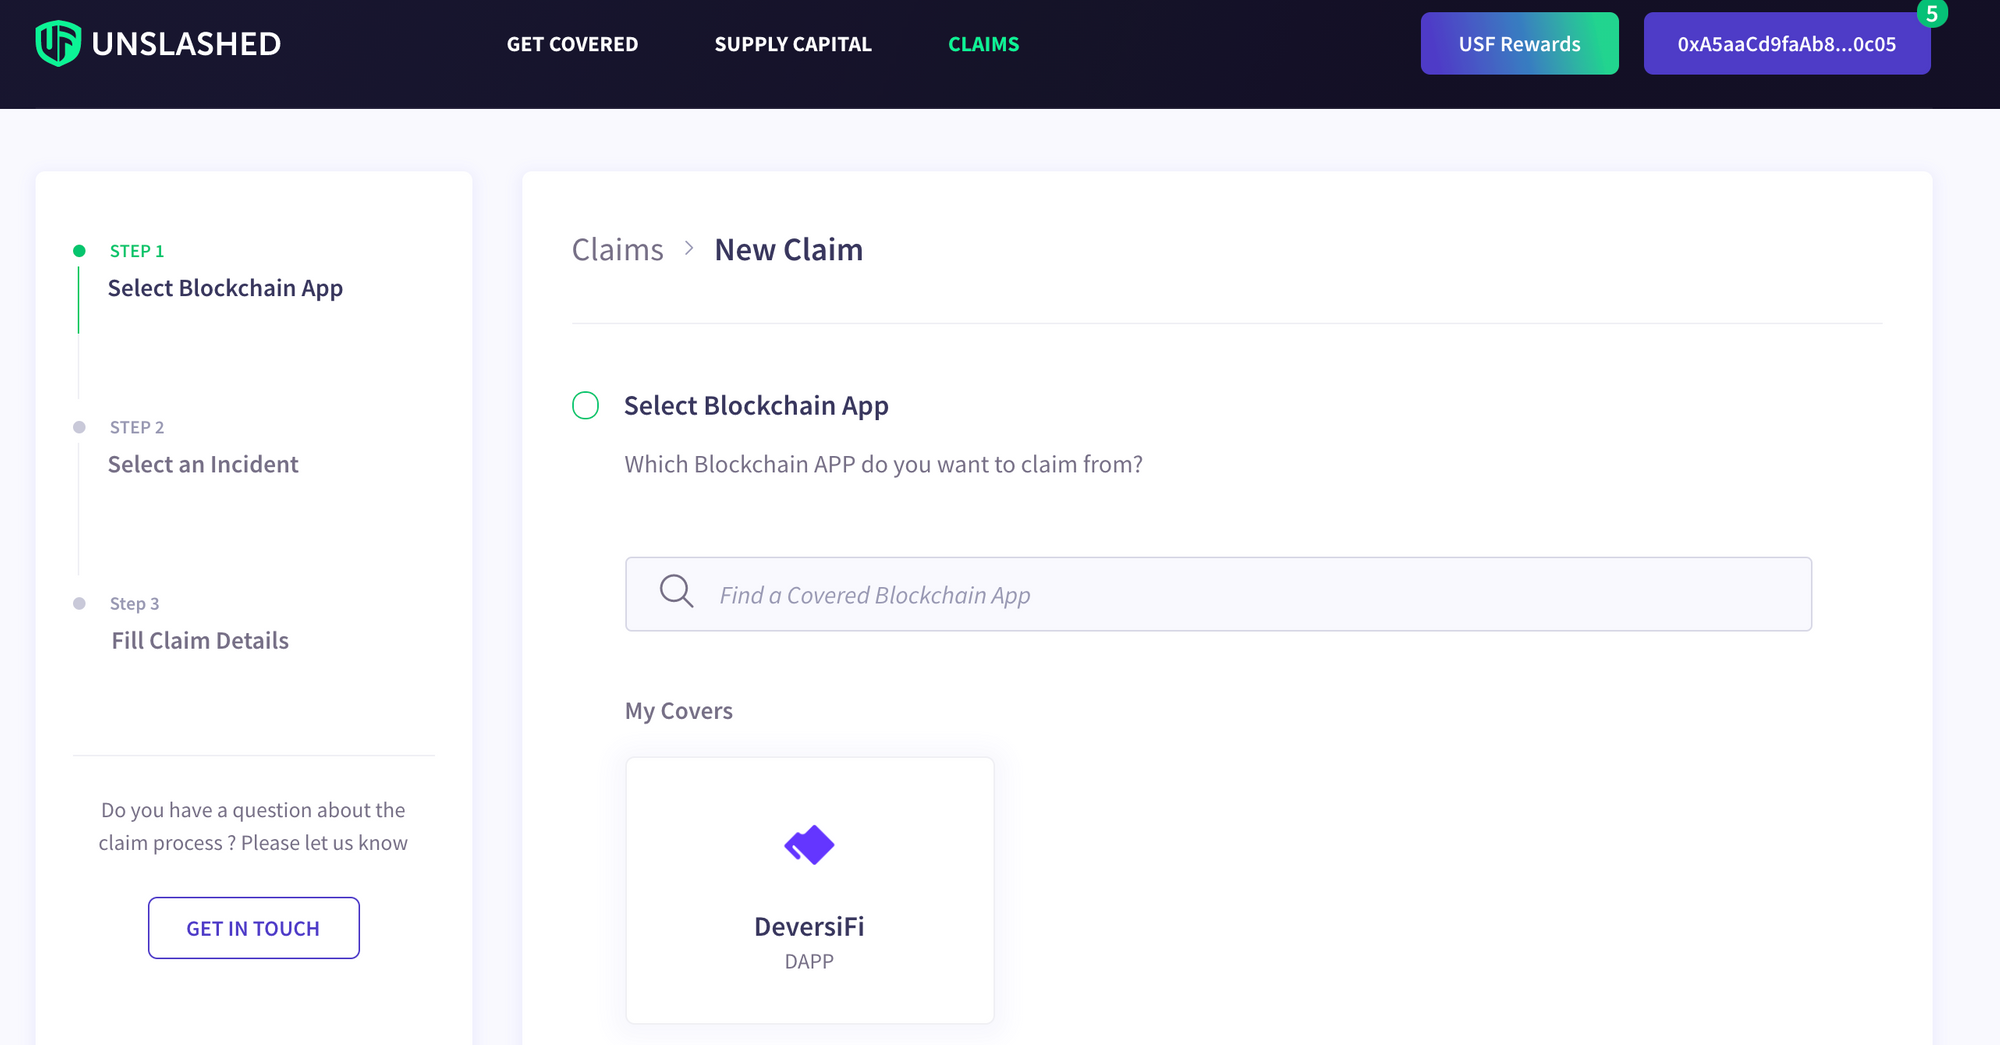Click the search magnifier icon
This screenshot has height=1045, width=2000.
click(676, 591)
